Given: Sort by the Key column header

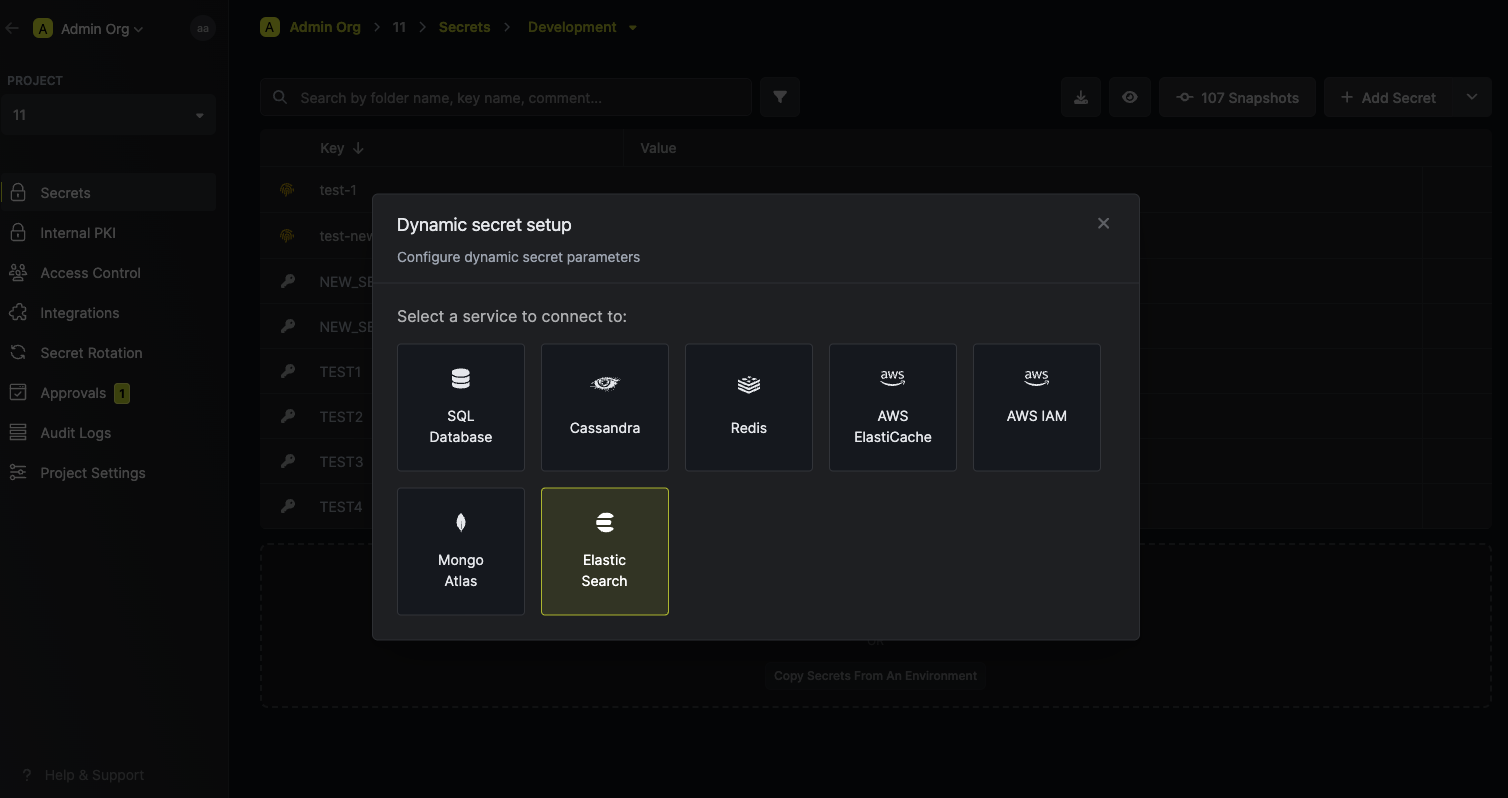Looking at the screenshot, I should click(342, 148).
